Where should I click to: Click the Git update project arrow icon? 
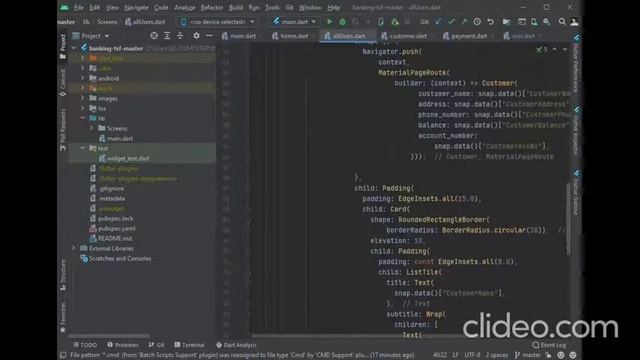point(438,22)
